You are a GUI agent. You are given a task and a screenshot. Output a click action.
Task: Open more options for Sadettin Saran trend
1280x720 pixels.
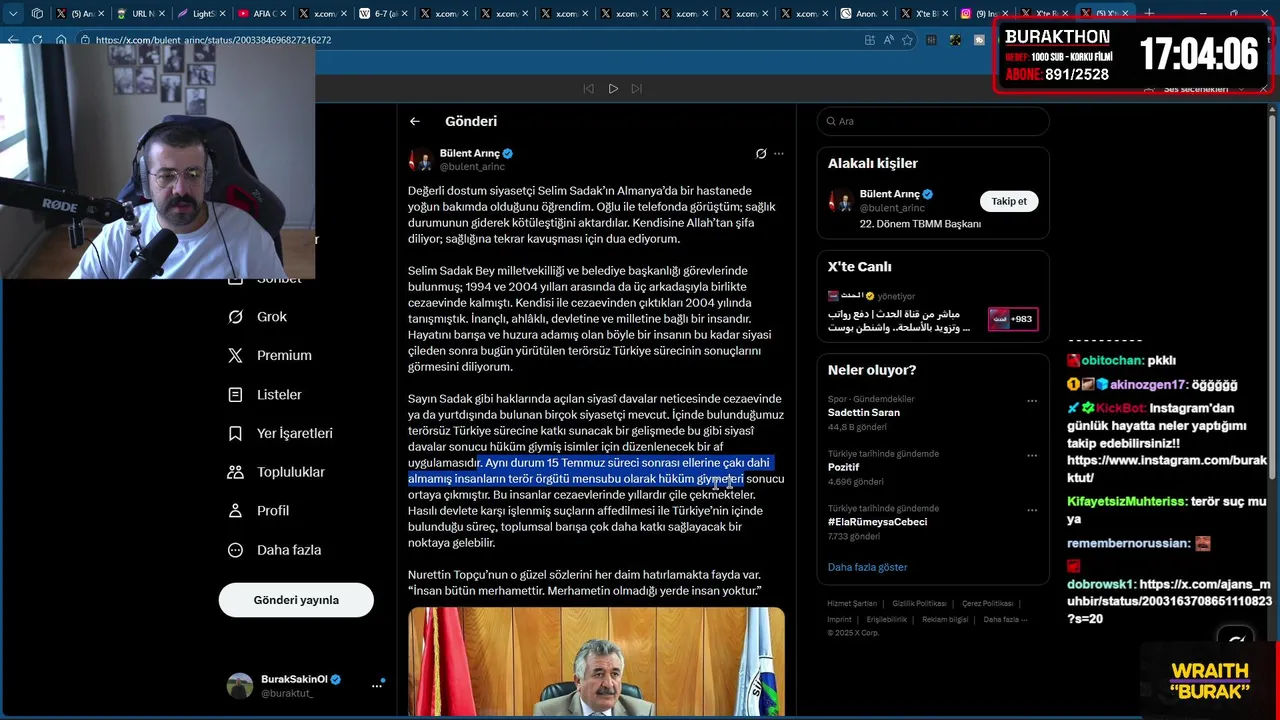[1031, 401]
